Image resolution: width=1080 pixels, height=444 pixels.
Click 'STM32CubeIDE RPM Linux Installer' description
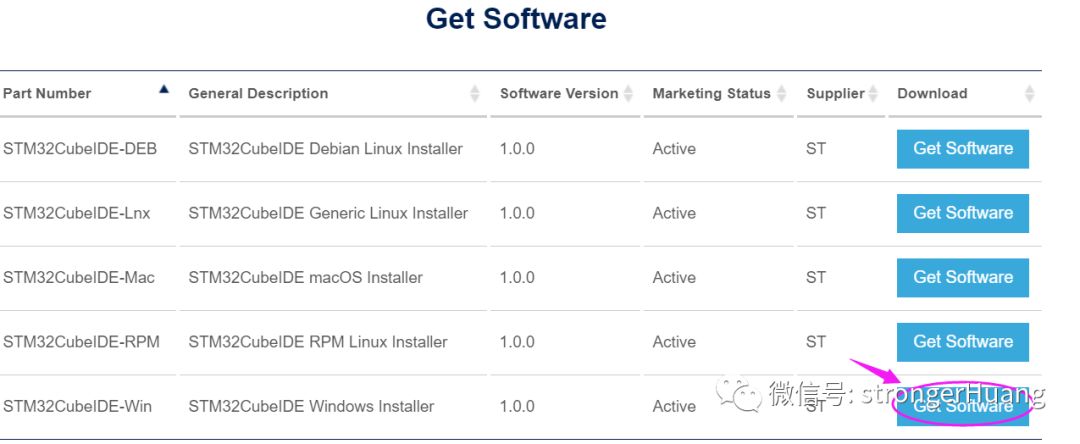click(x=318, y=342)
